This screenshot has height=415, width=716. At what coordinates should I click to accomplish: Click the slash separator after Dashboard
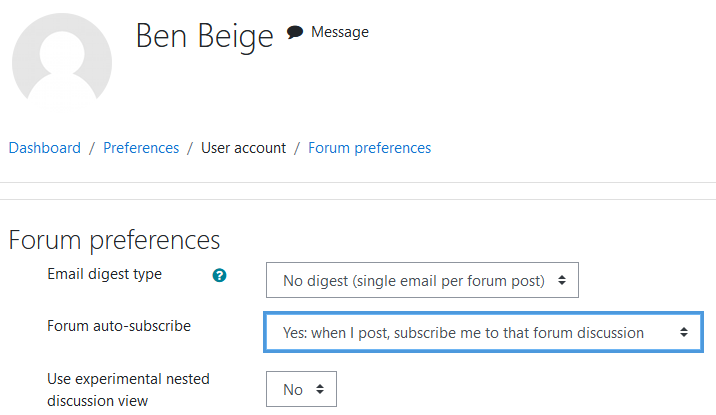point(92,148)
